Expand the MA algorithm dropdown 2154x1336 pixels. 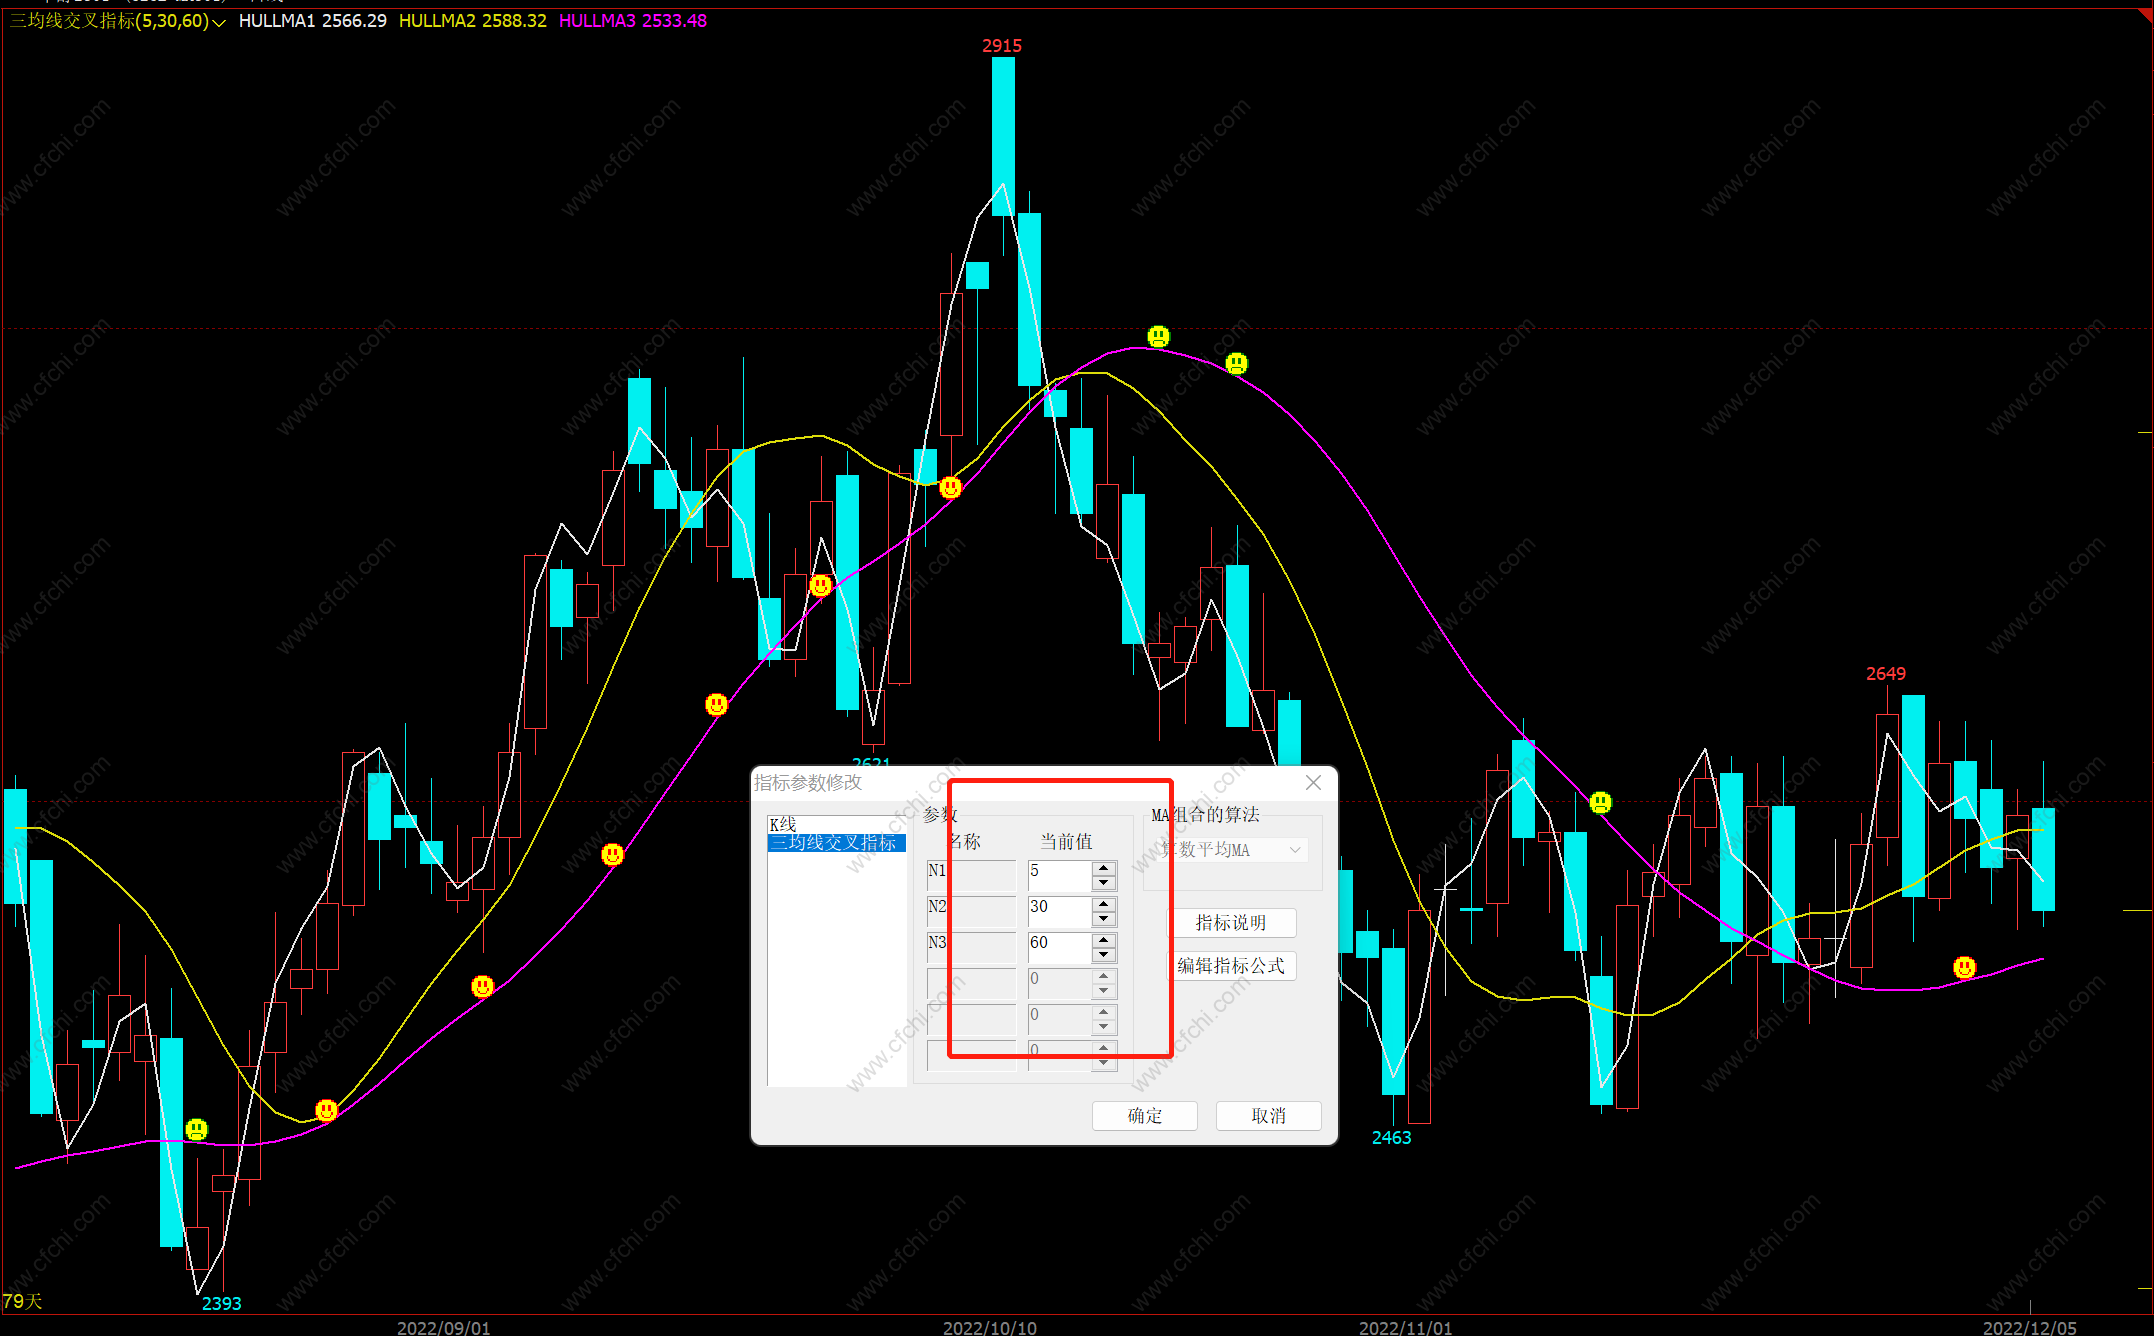pyautogui.click(x=1295, y=850)
